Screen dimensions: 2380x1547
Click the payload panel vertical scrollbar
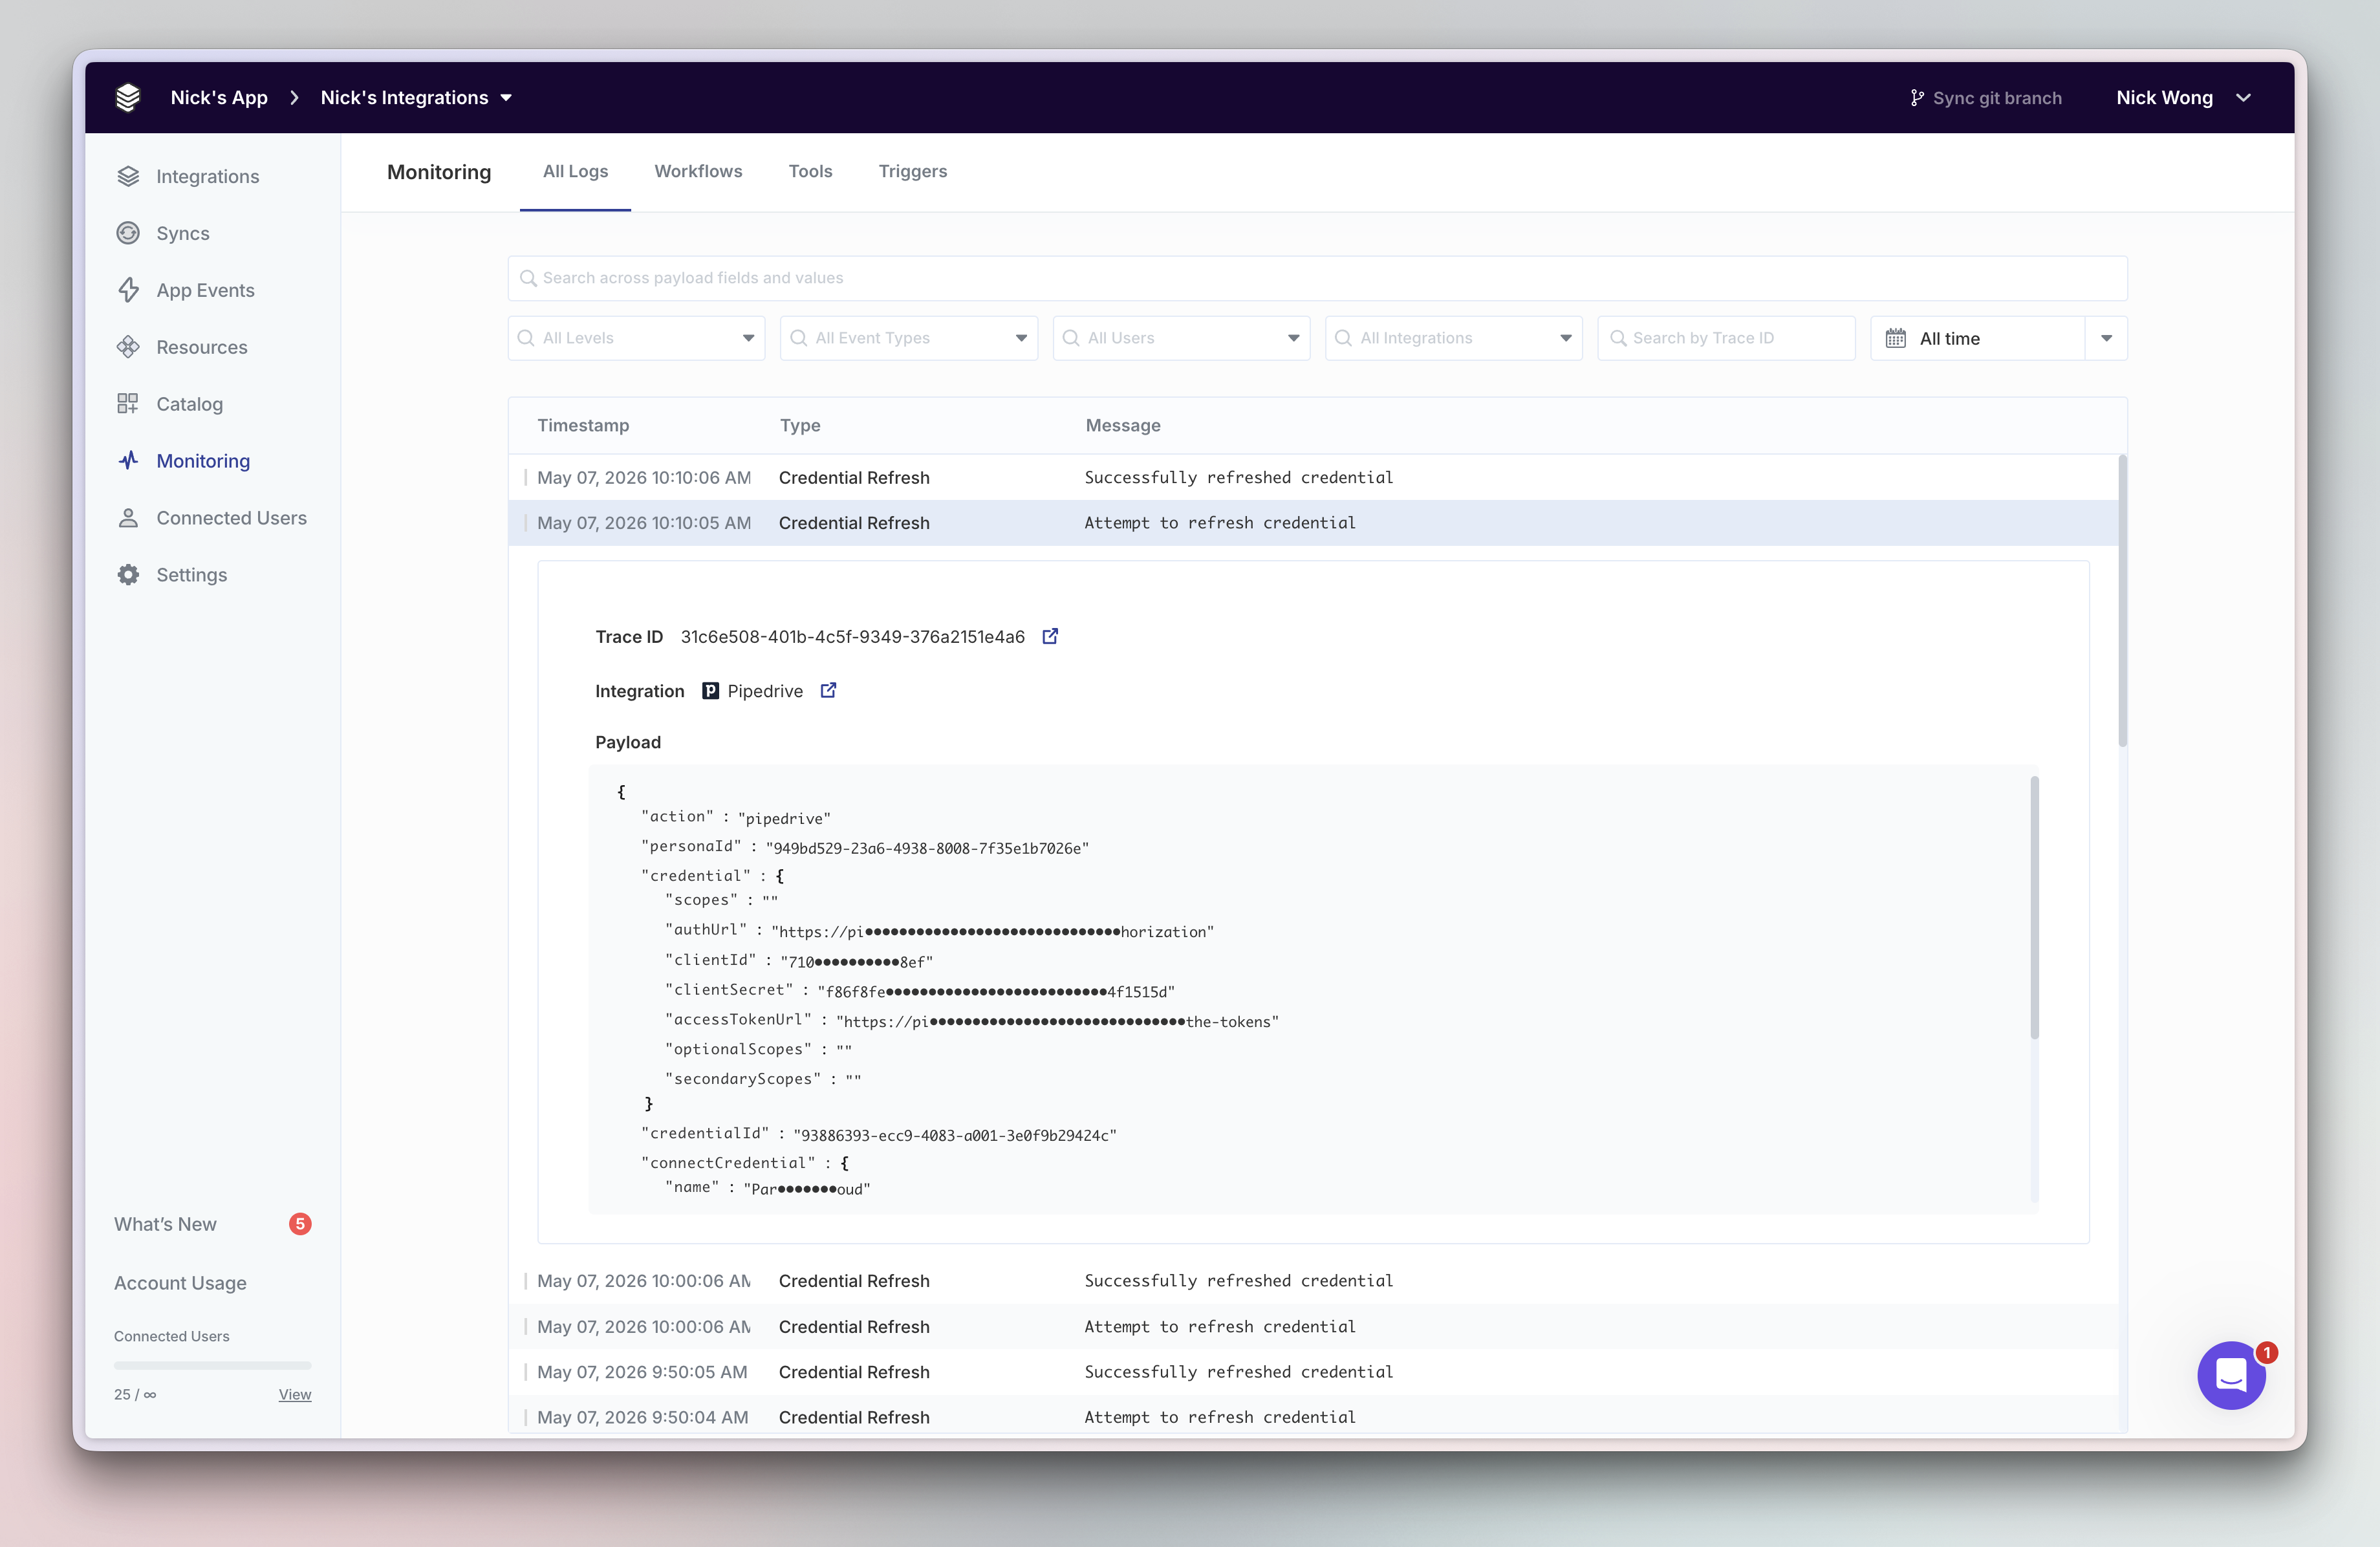[2034, 908]
